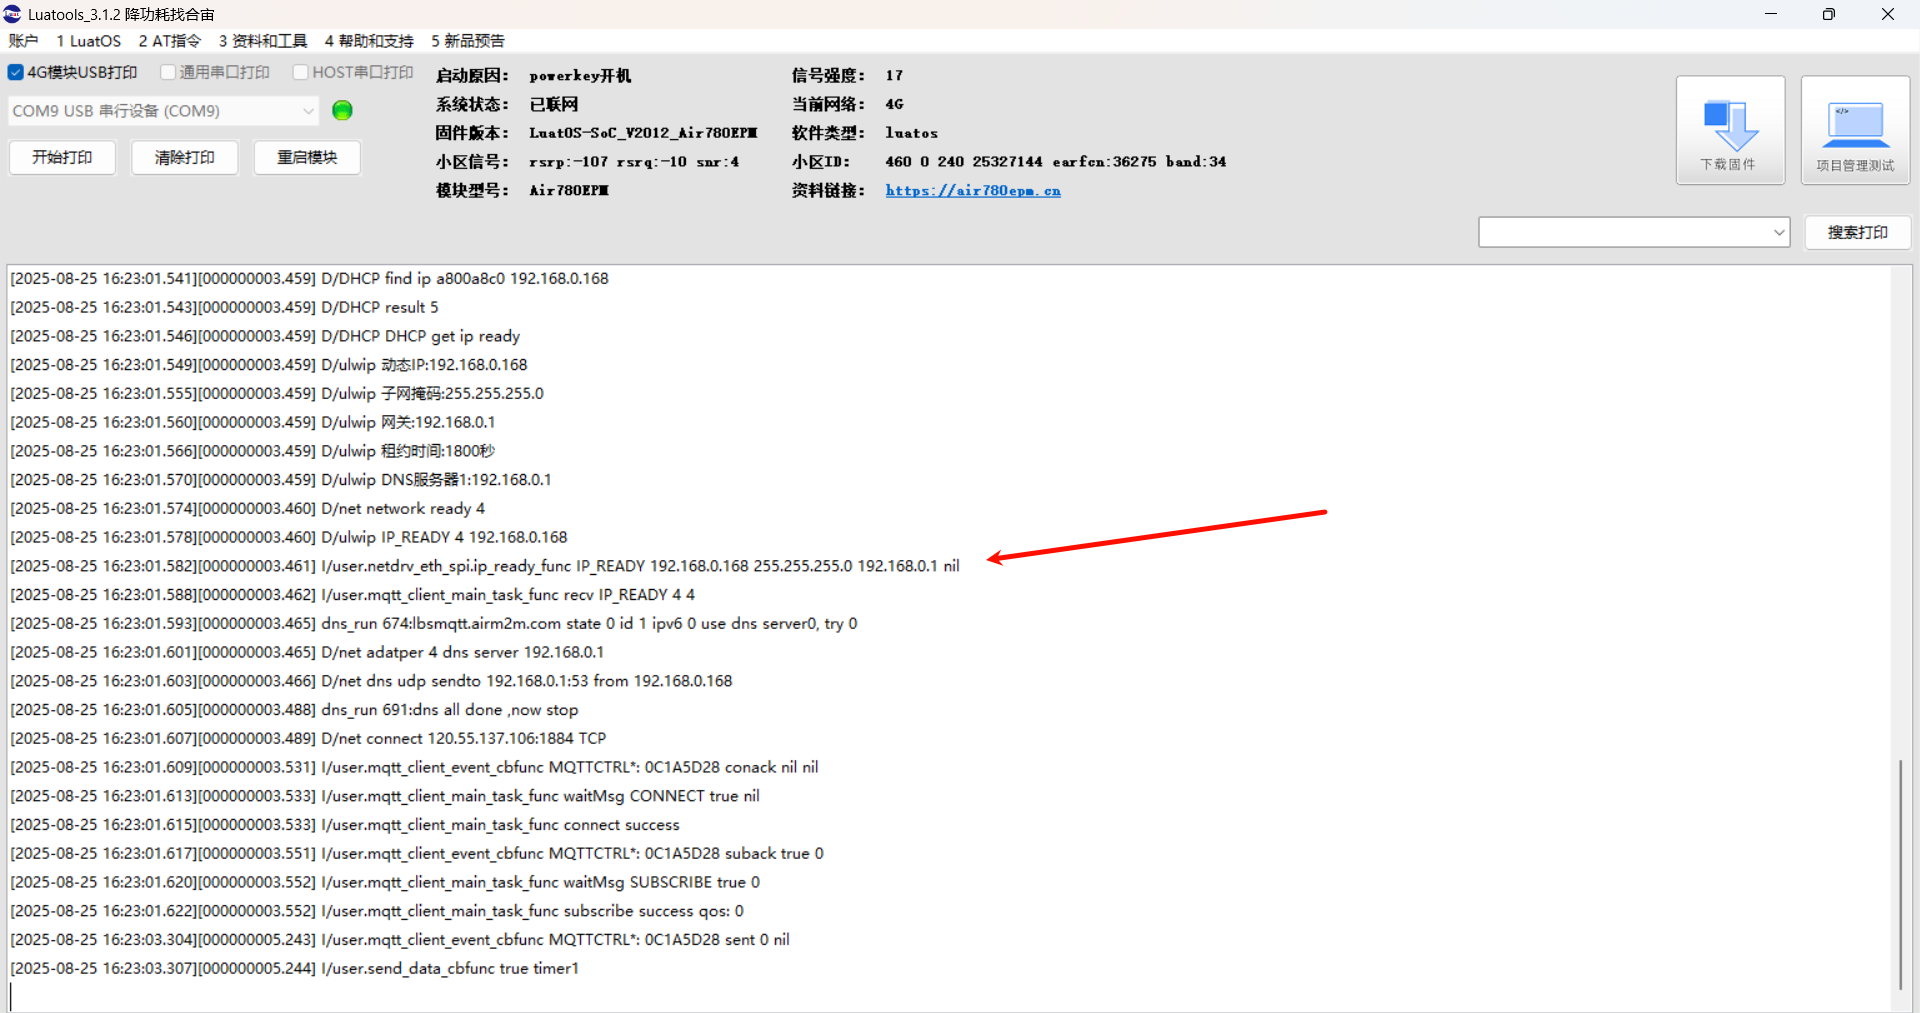The image size is (1920, 1013).
Task: Open the 账户 menu
Action: pyautogui.click(x=23, y=41)
